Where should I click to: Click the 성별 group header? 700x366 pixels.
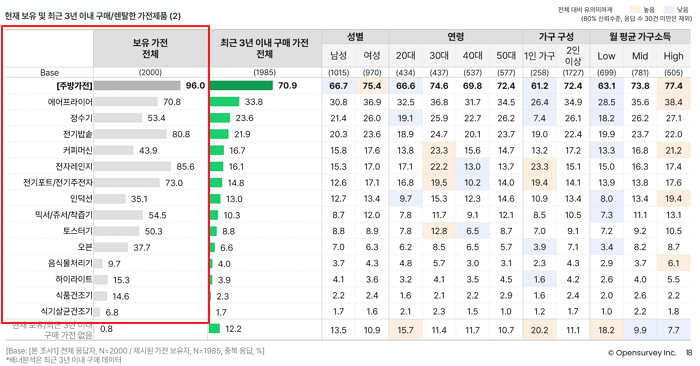coord(355,37)
